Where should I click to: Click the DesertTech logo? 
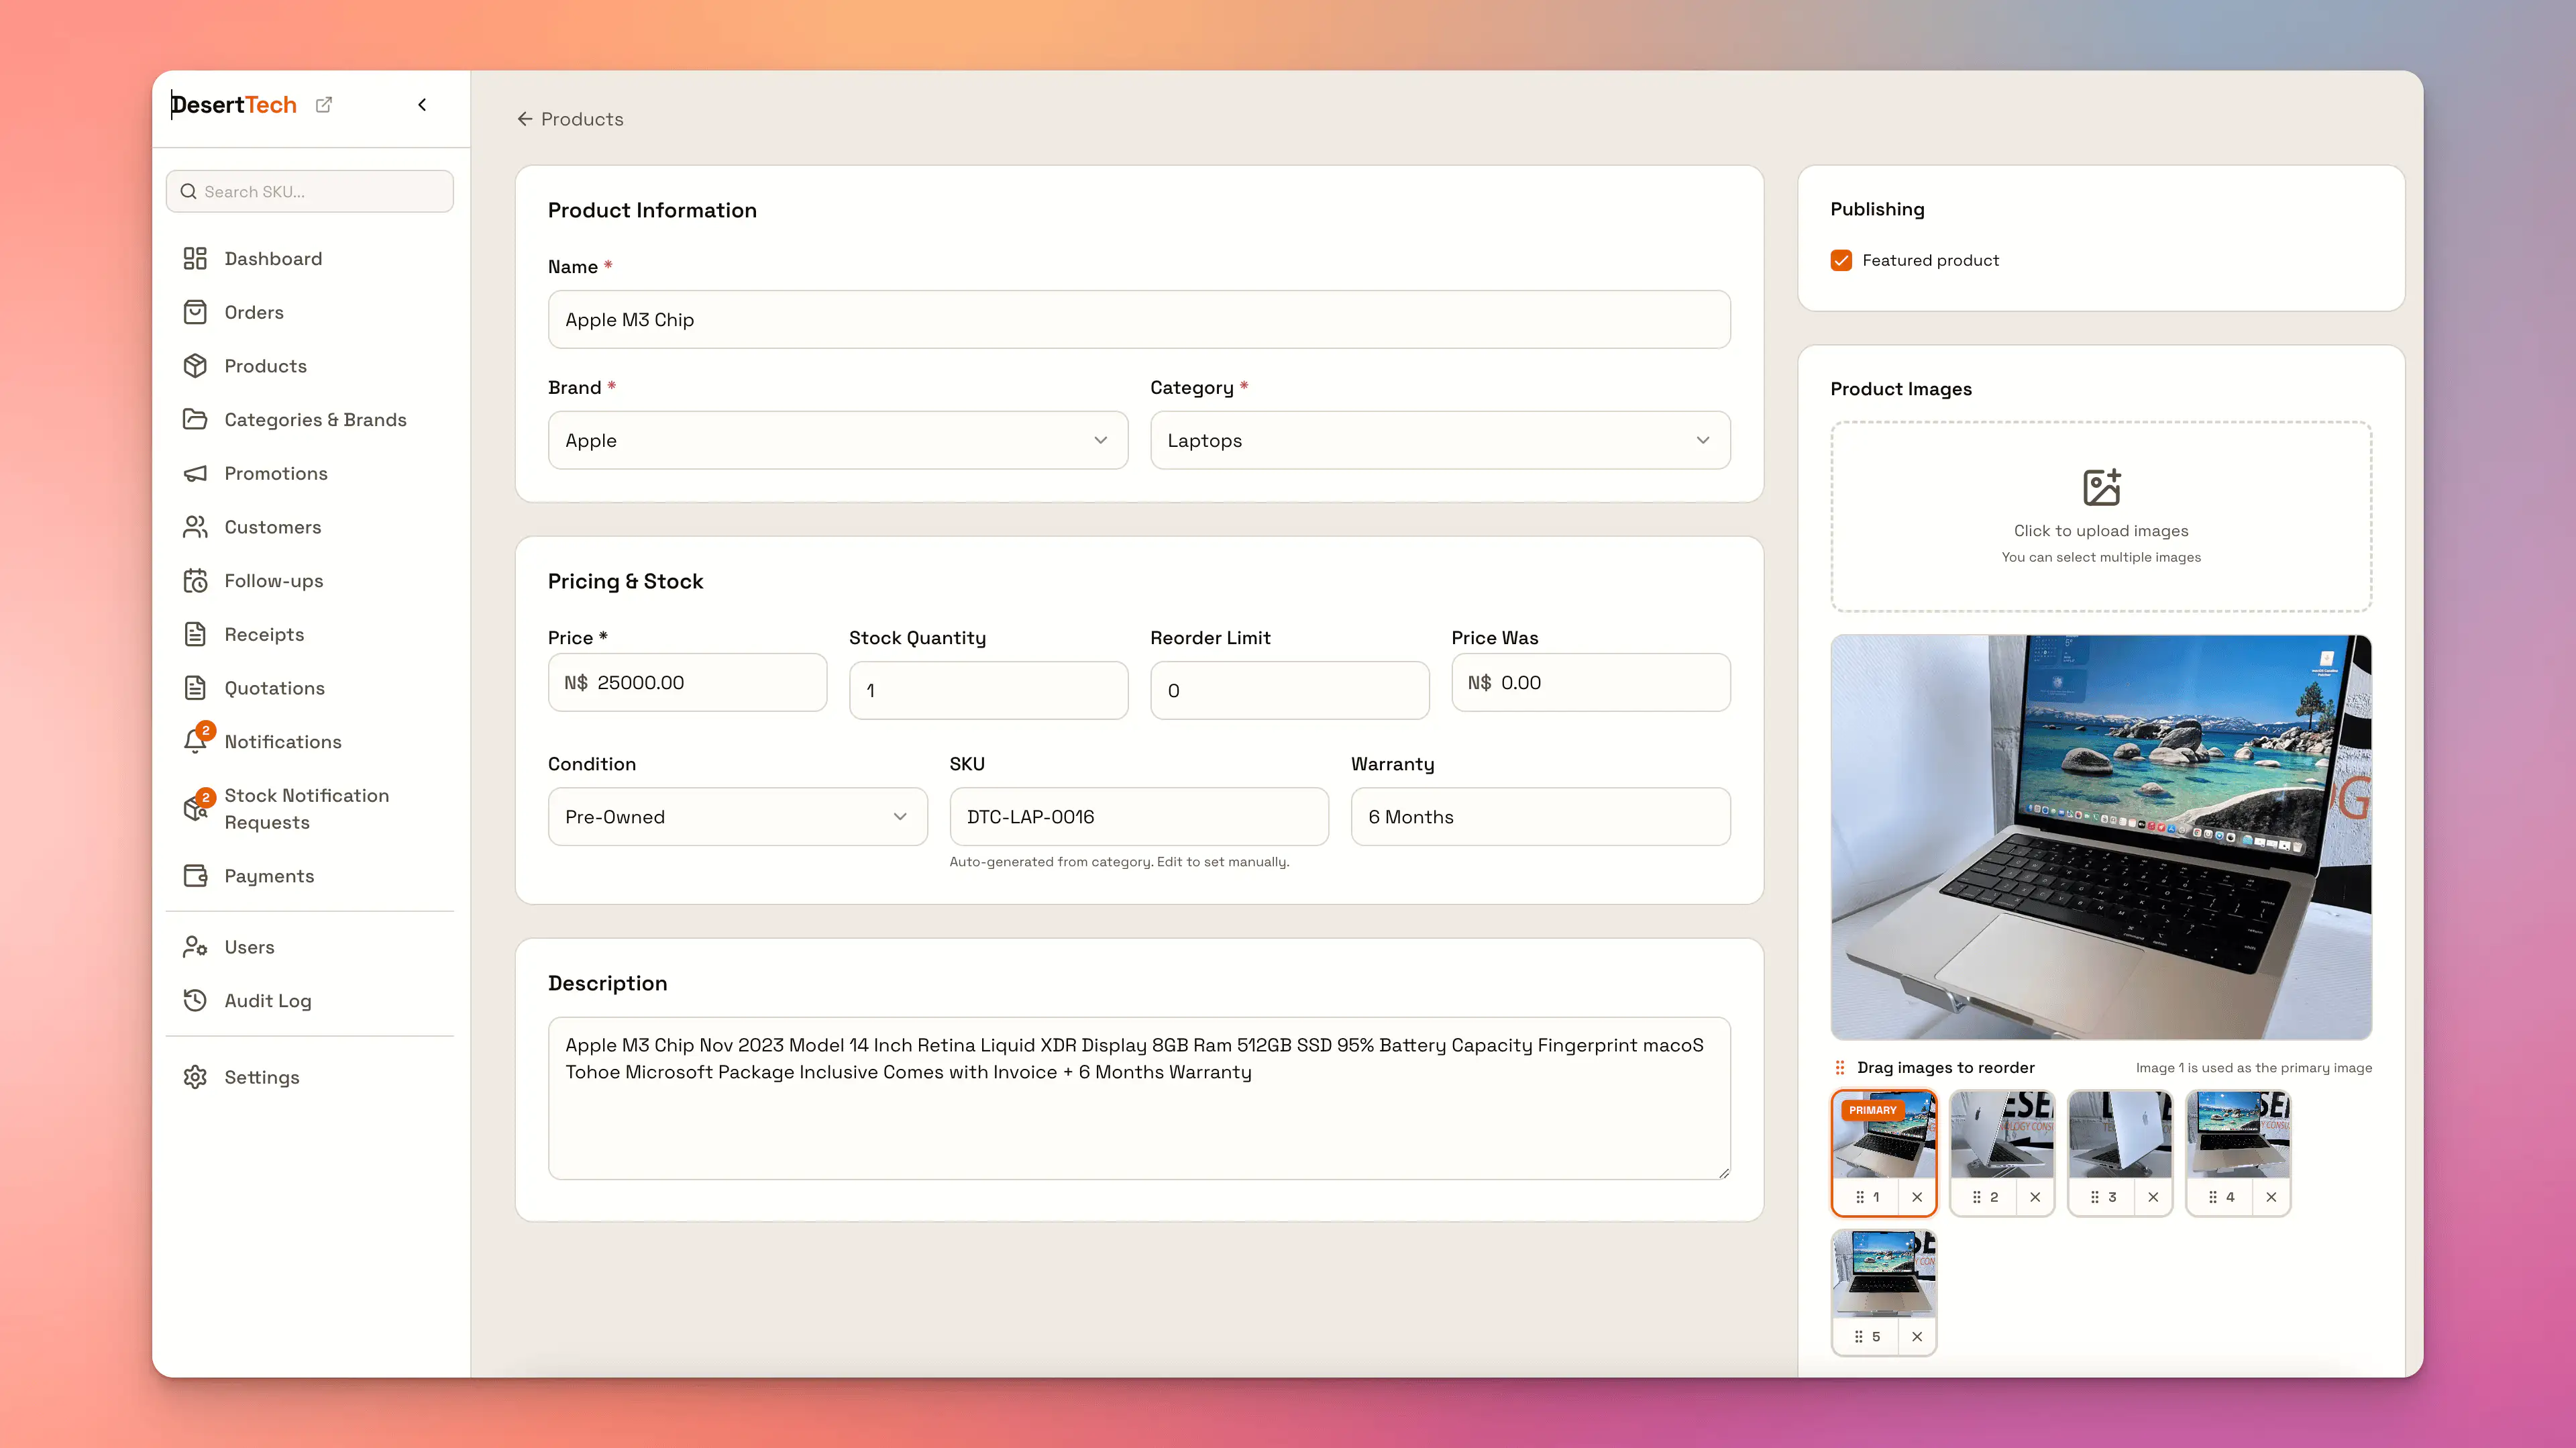pos(234,105)
